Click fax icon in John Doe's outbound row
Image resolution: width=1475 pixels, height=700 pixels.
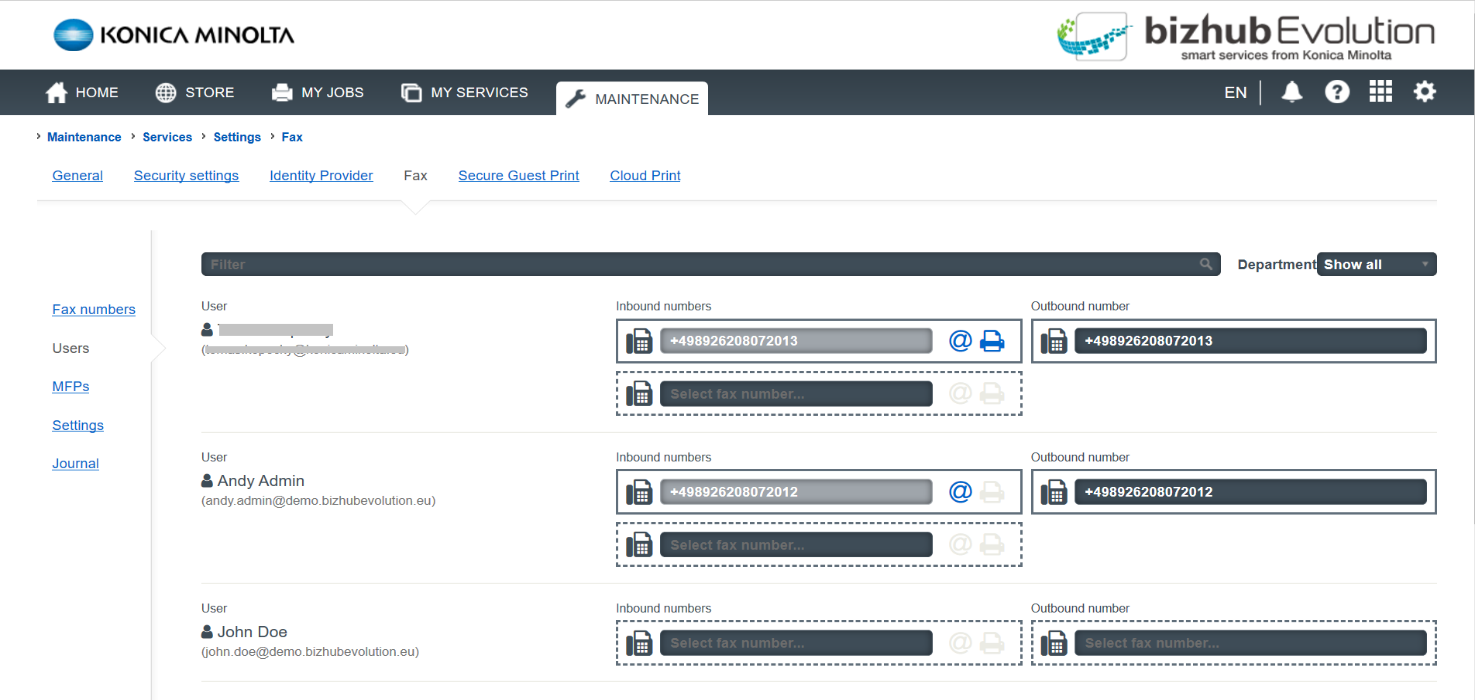pyautogui.click(x=1053, y=643)
